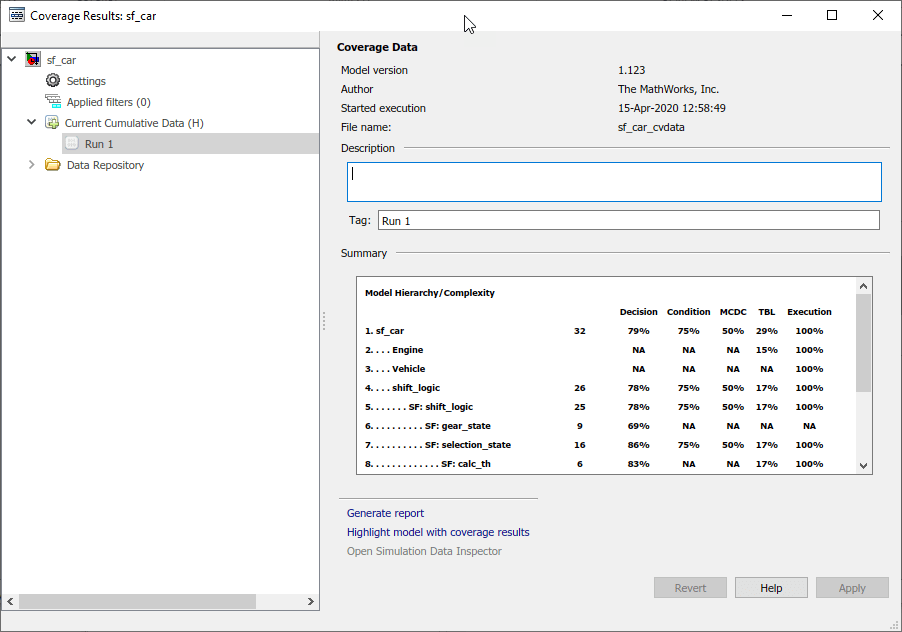Collapse the sf_car tree node
This screenshot has width=902, height=632.
[x=11, y=59]
